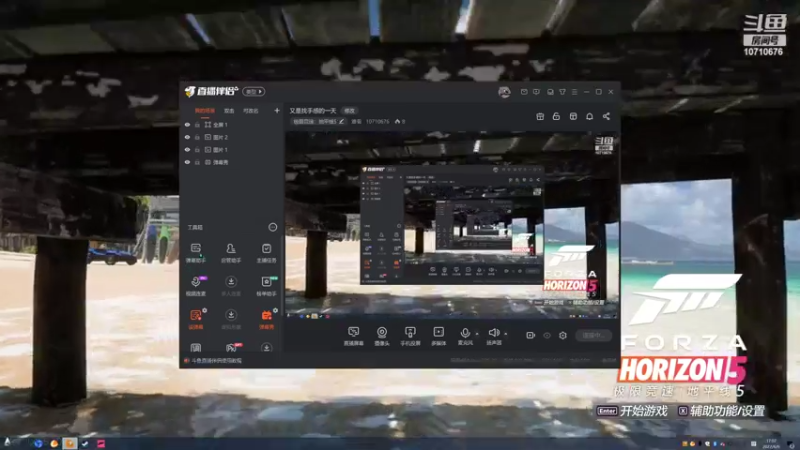Toggle the lock on the 图片 2 source
Image resolution: width=800 pixels, height=450 pixels.
(x=197, y=137)
